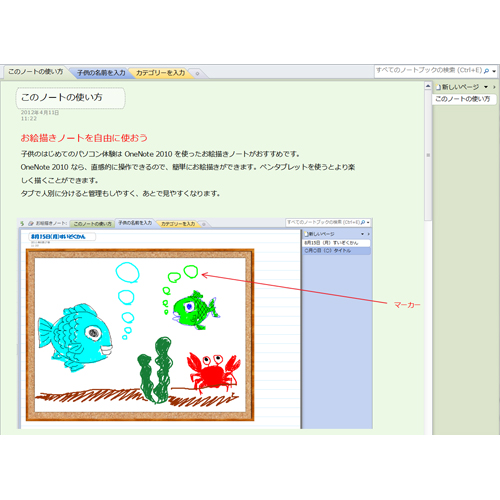Click the line starting タブで人別に分けると

tap(120, 193)
